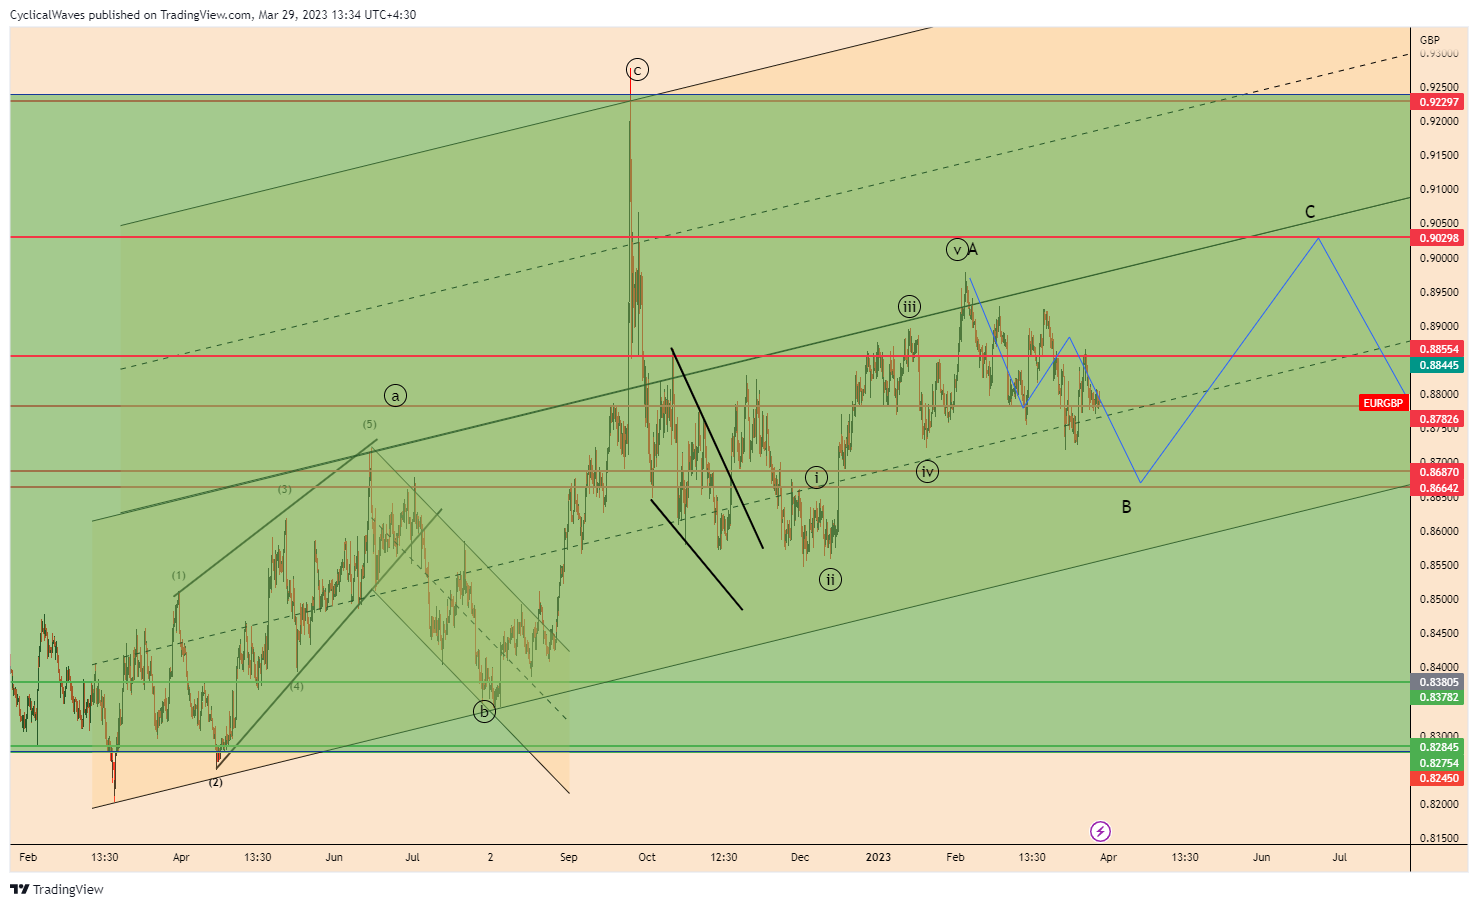Image resolution: width=1478 pixels, height=907 pixels.
Task: Click the 0.81500 tick on price axis
Action: (x=1439, y=838)
